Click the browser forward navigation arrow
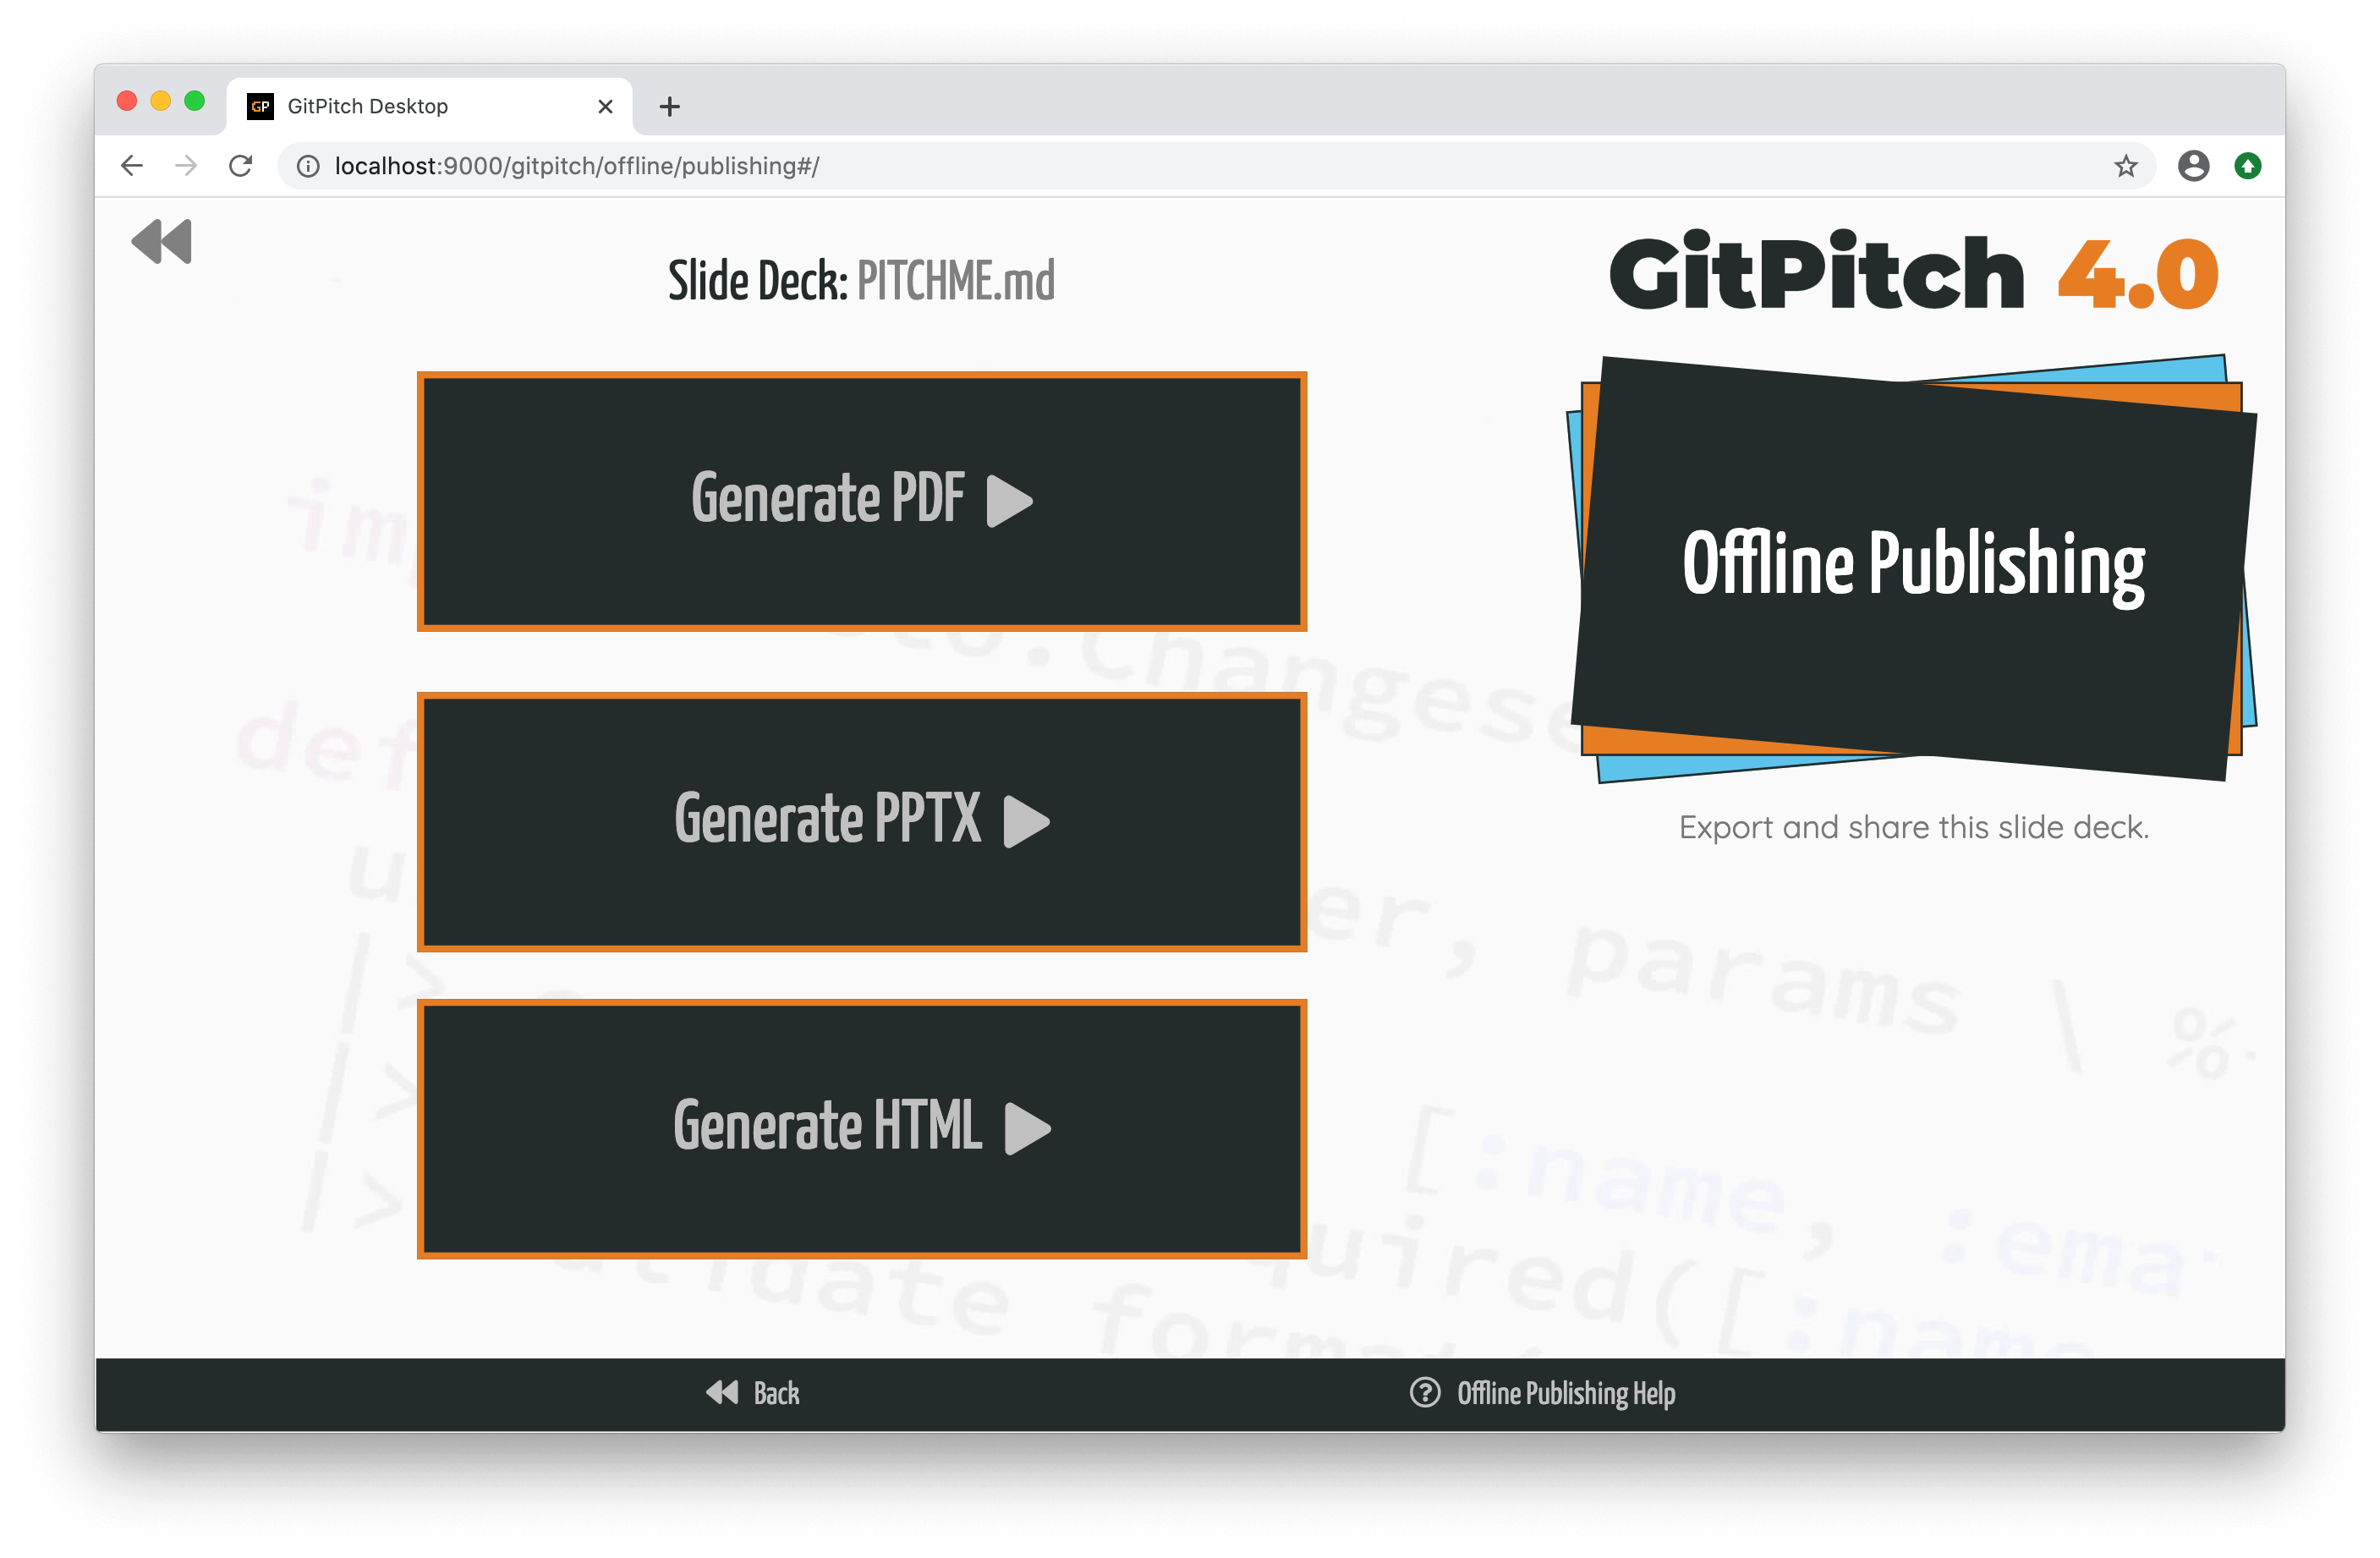This screenshot has width=2380, height=1558. 186,167
